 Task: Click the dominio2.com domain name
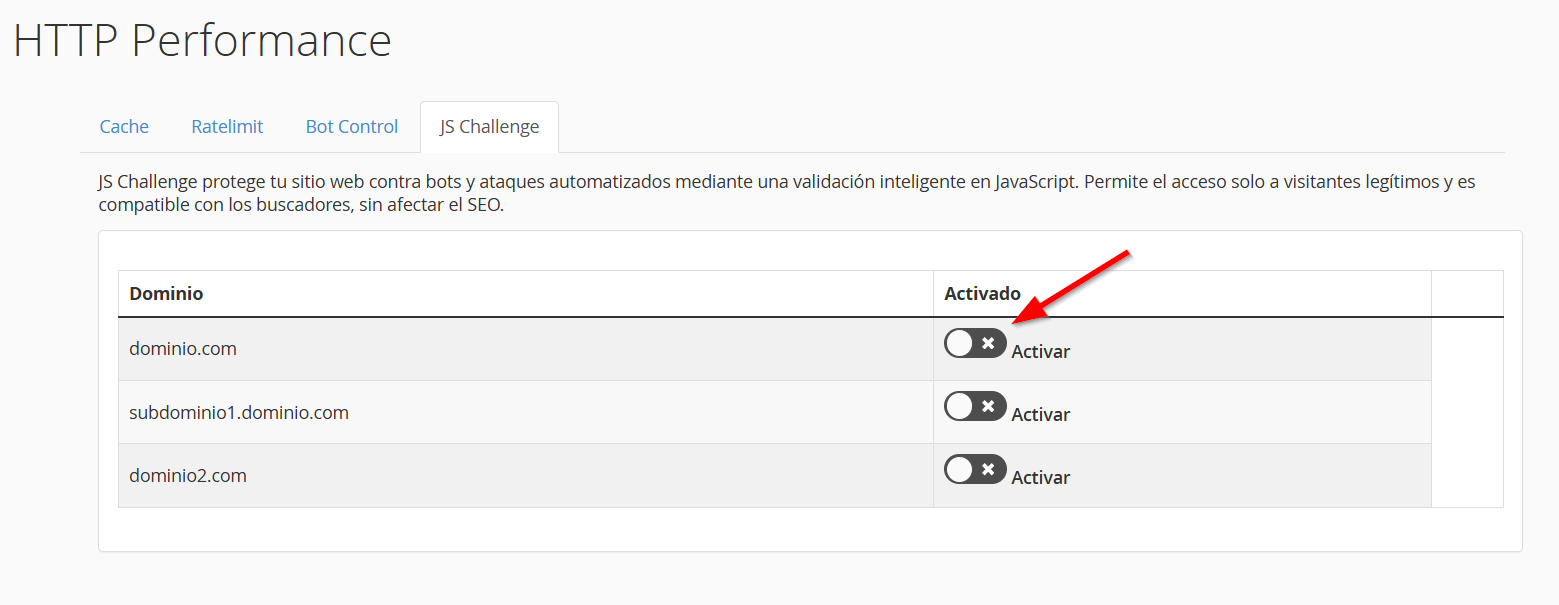[188, 475]
